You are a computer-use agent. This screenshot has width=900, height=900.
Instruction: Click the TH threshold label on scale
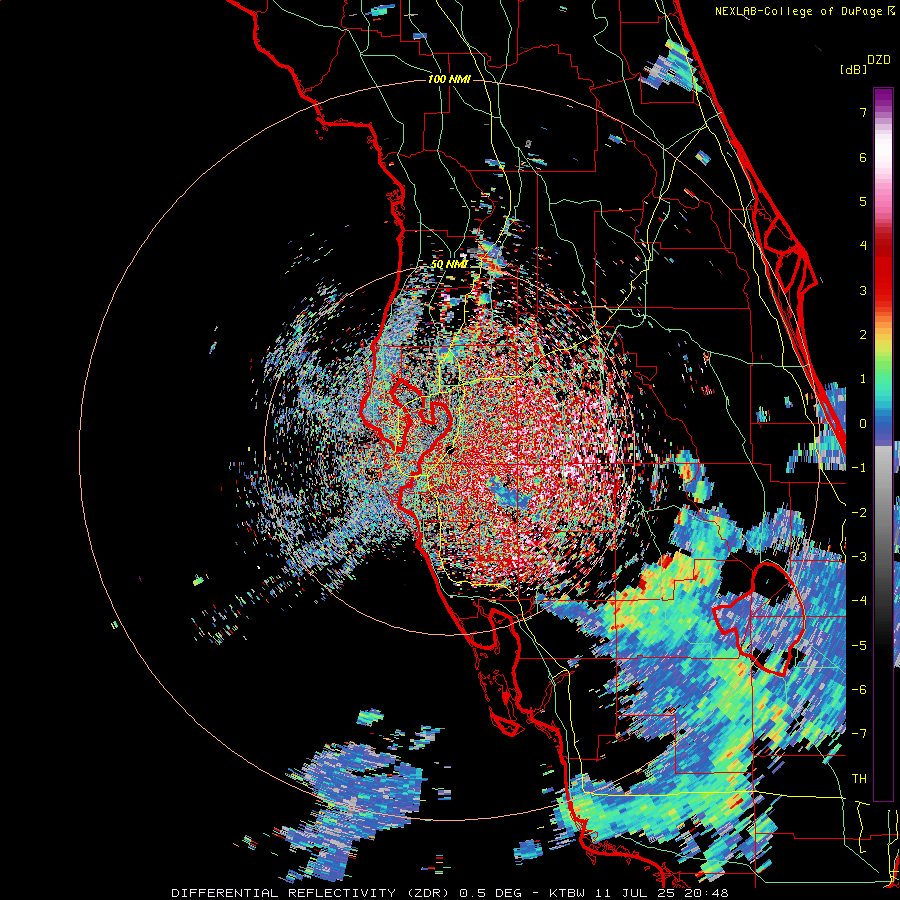coord(859,779)
